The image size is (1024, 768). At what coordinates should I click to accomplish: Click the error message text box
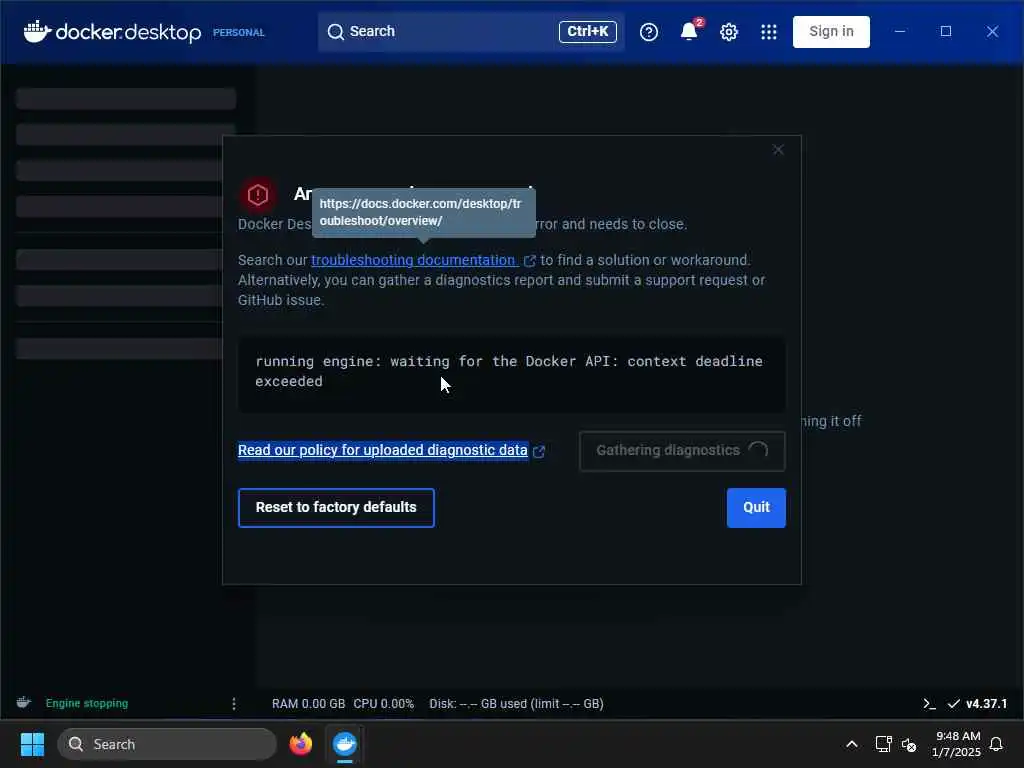tap(511, 373)
